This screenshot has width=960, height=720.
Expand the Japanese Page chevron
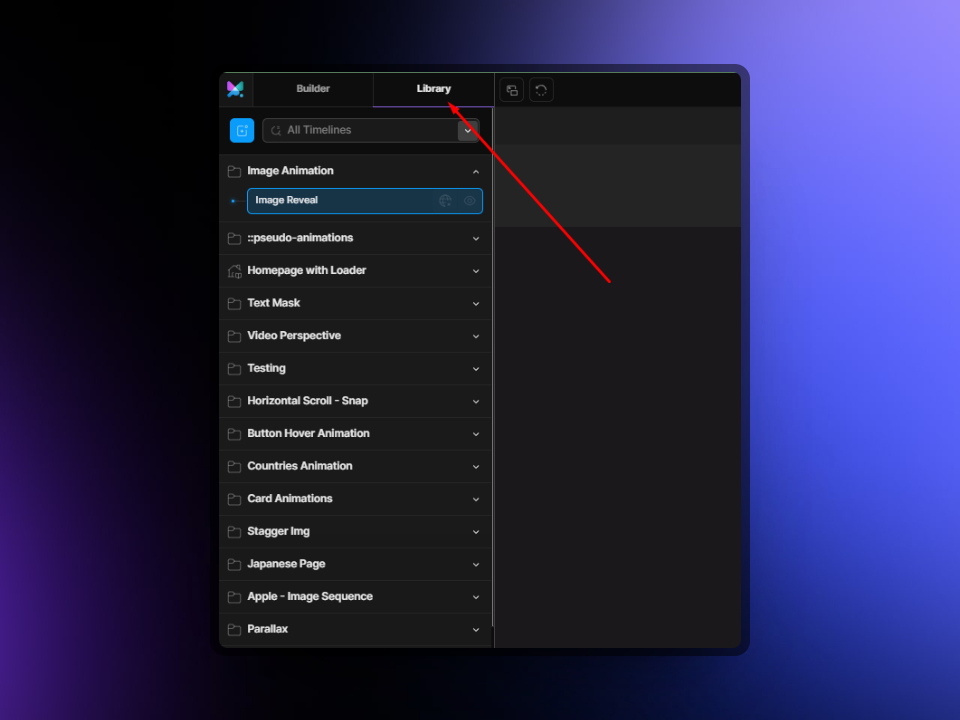coord(476,564)
